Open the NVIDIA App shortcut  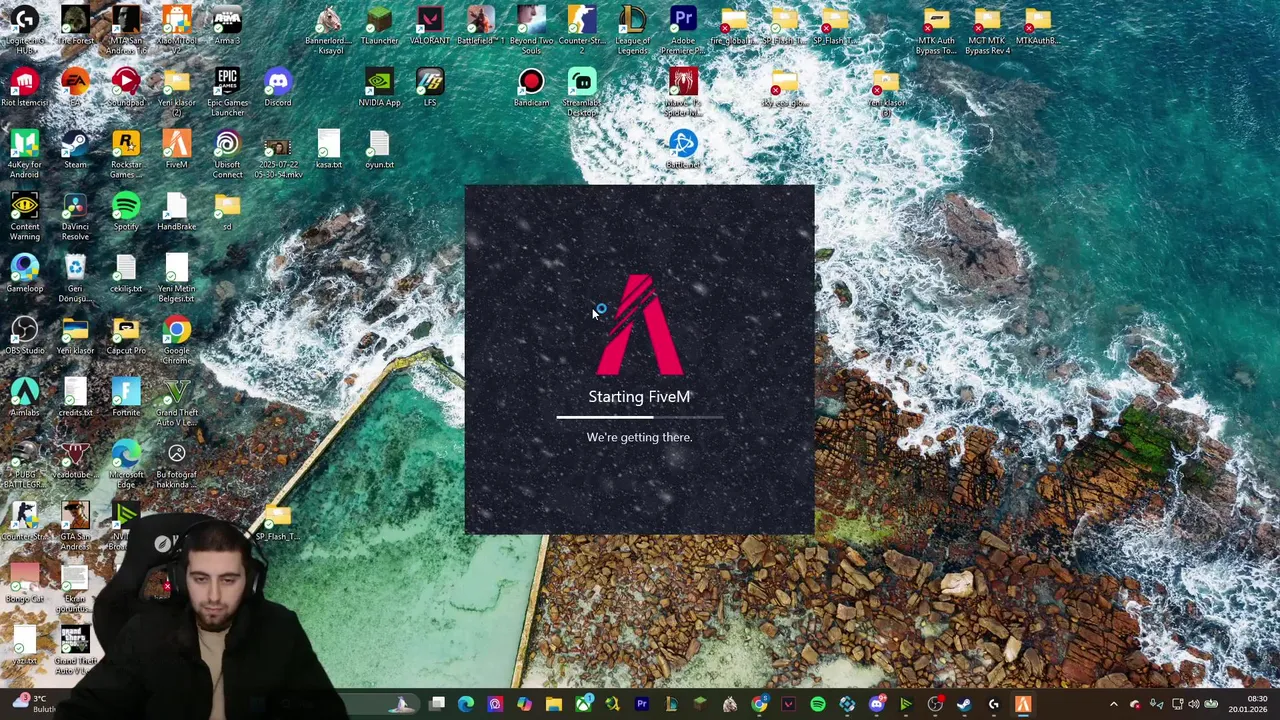point(379,88)
